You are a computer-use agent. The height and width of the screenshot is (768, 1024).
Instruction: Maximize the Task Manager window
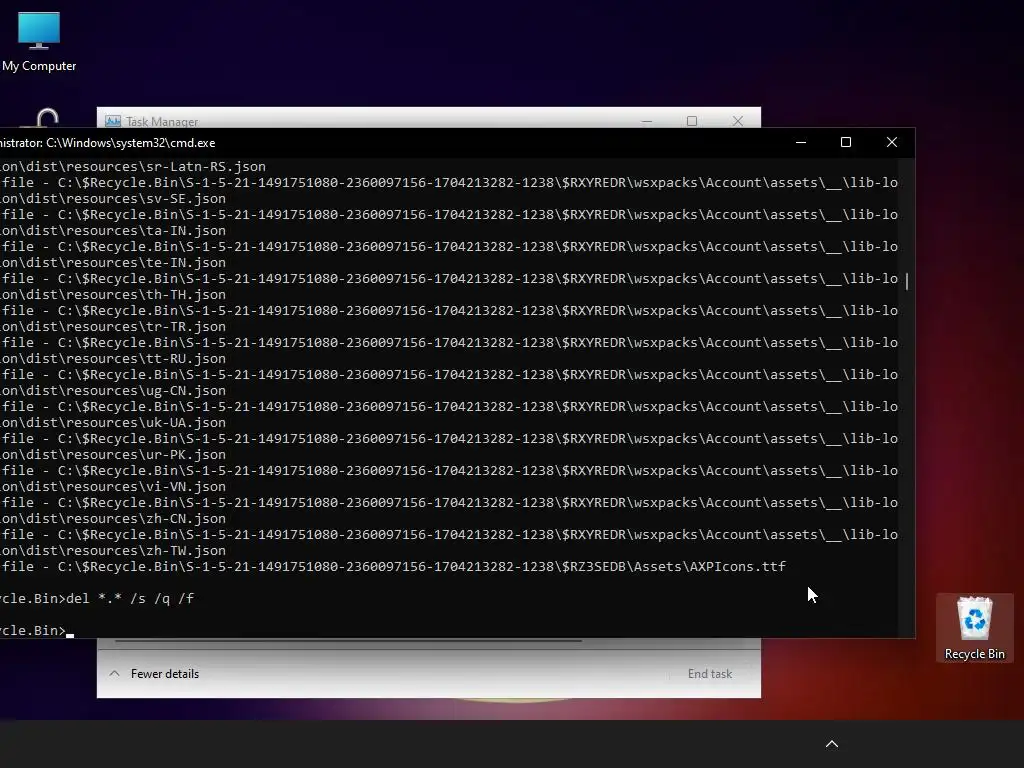[x=692, y=121]
